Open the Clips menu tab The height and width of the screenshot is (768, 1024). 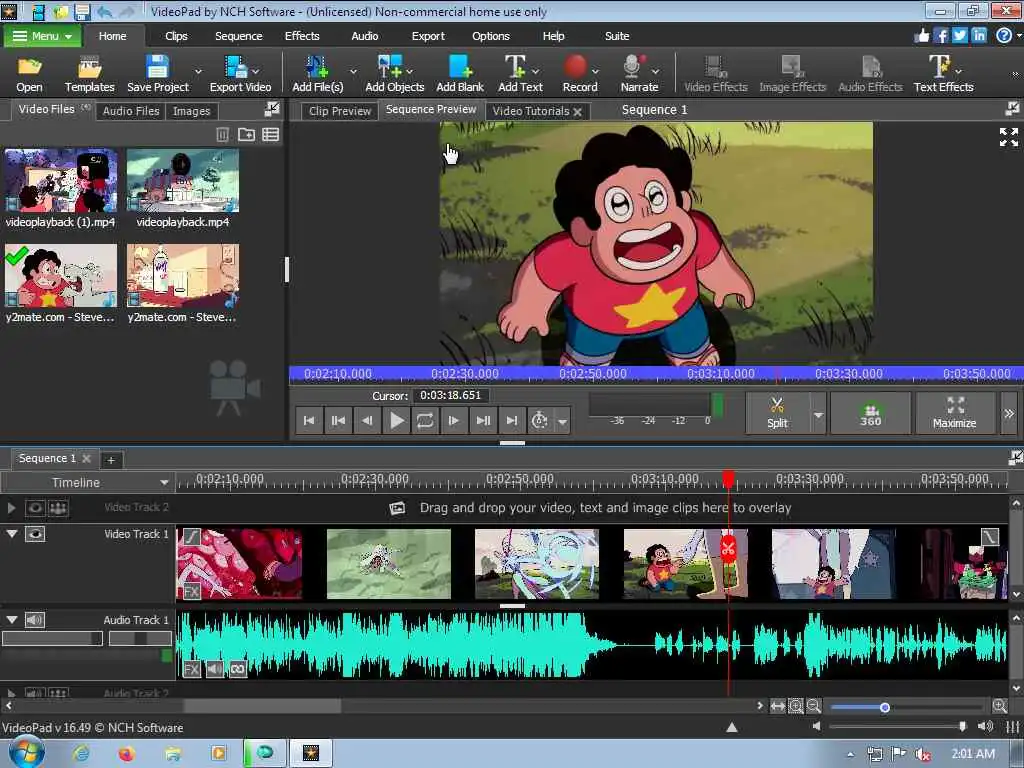click(176, 36)
